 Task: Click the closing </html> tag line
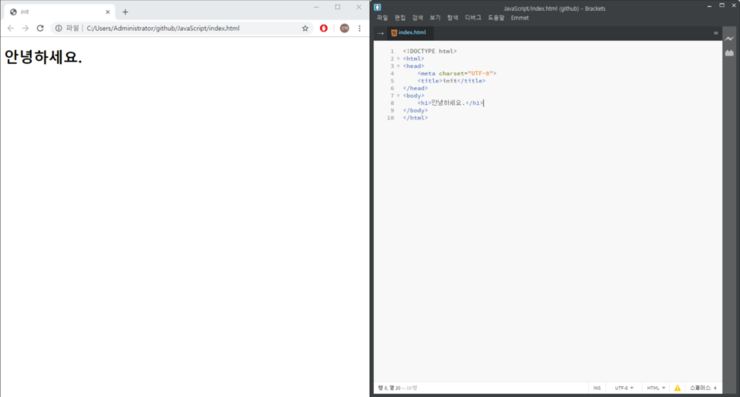tap(415, 118)
